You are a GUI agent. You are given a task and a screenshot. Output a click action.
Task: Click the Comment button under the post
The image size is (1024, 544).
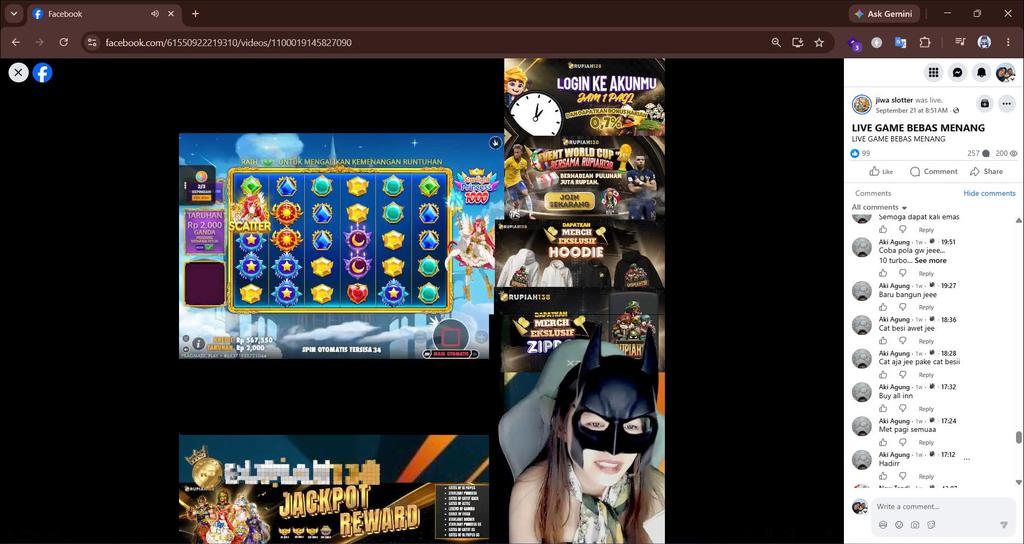tap(934, 172)
